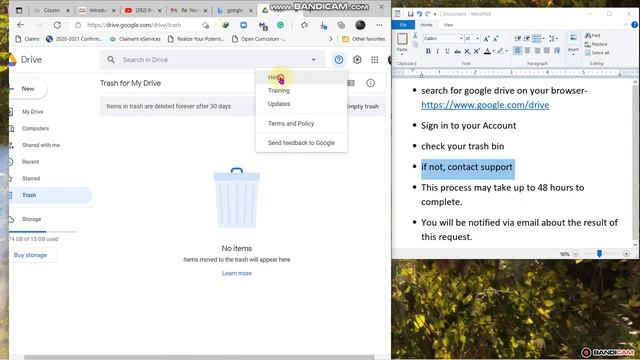Image resolution: width=640 pixels, height=360 pixels.
Task: Open the Drive support question mark icon
Action: coord(338,60)
